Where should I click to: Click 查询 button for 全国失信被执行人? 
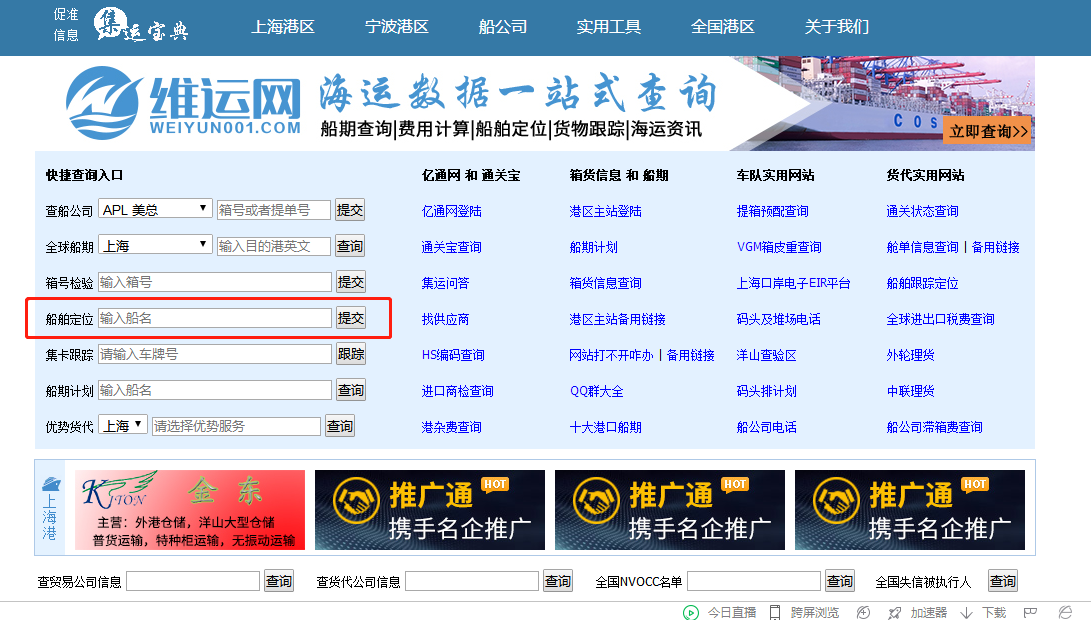pos(1003,581)
